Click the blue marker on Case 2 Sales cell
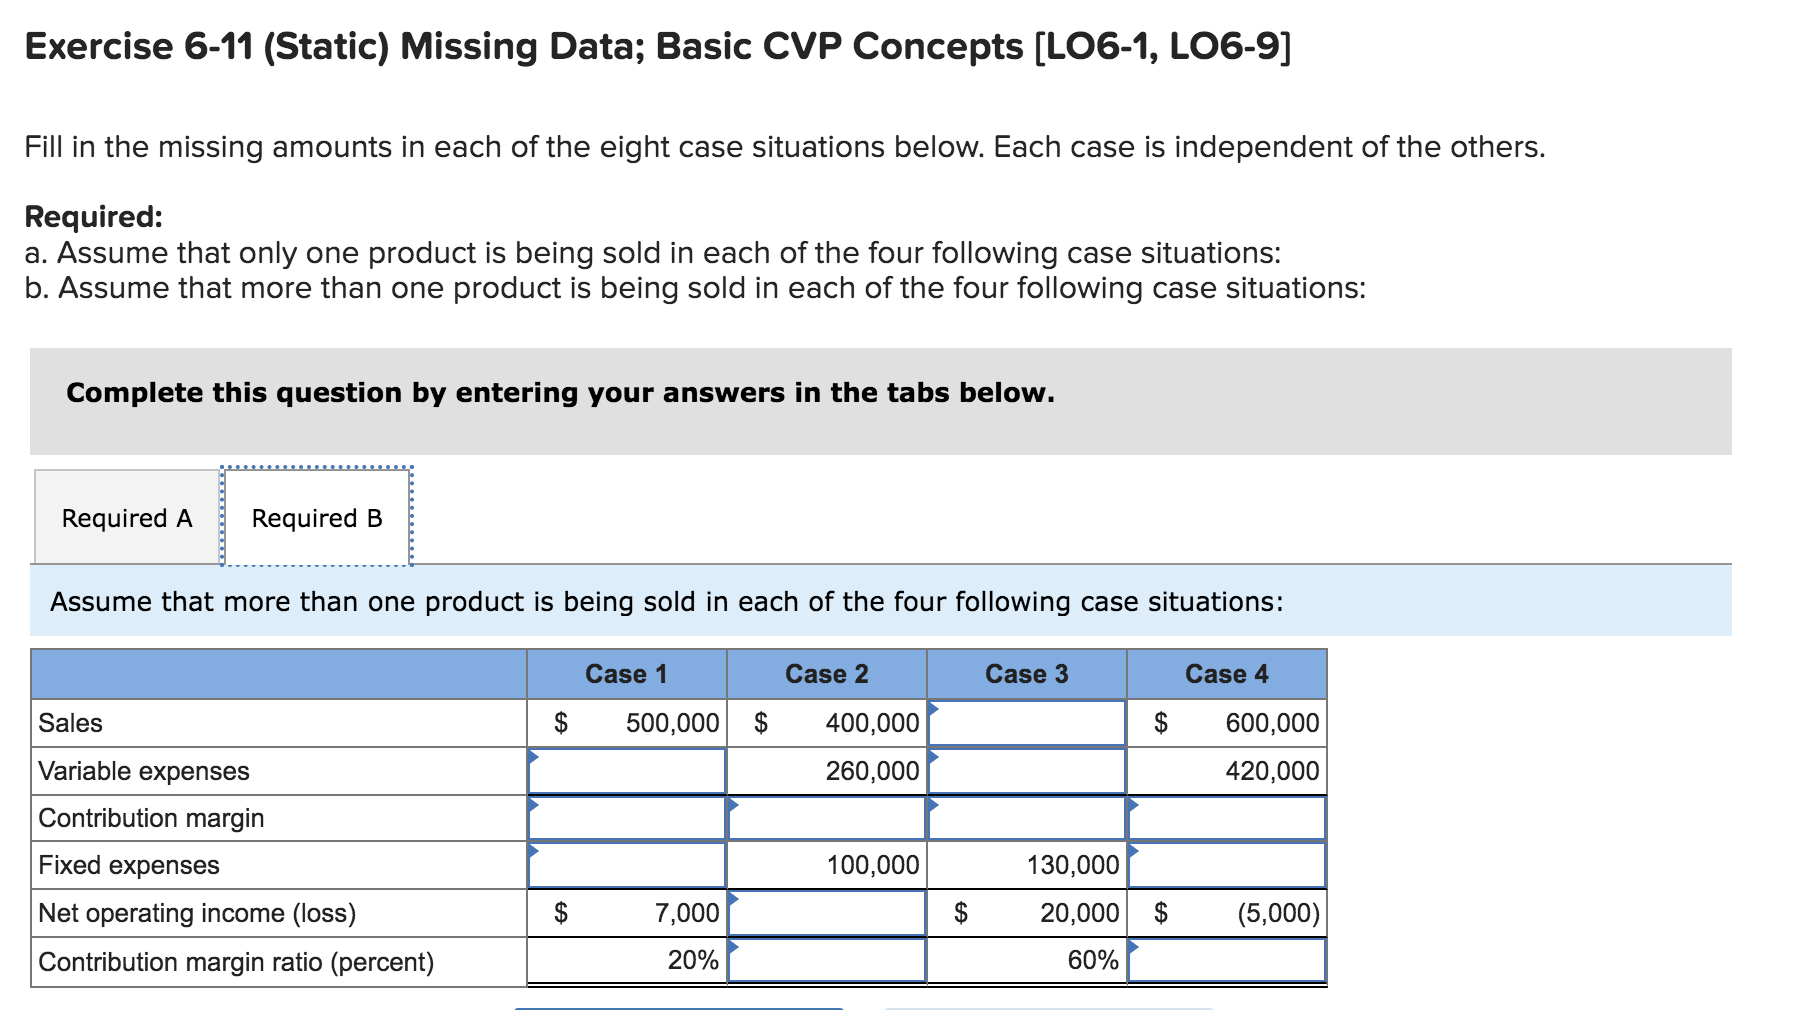 [x=931, y=710]
